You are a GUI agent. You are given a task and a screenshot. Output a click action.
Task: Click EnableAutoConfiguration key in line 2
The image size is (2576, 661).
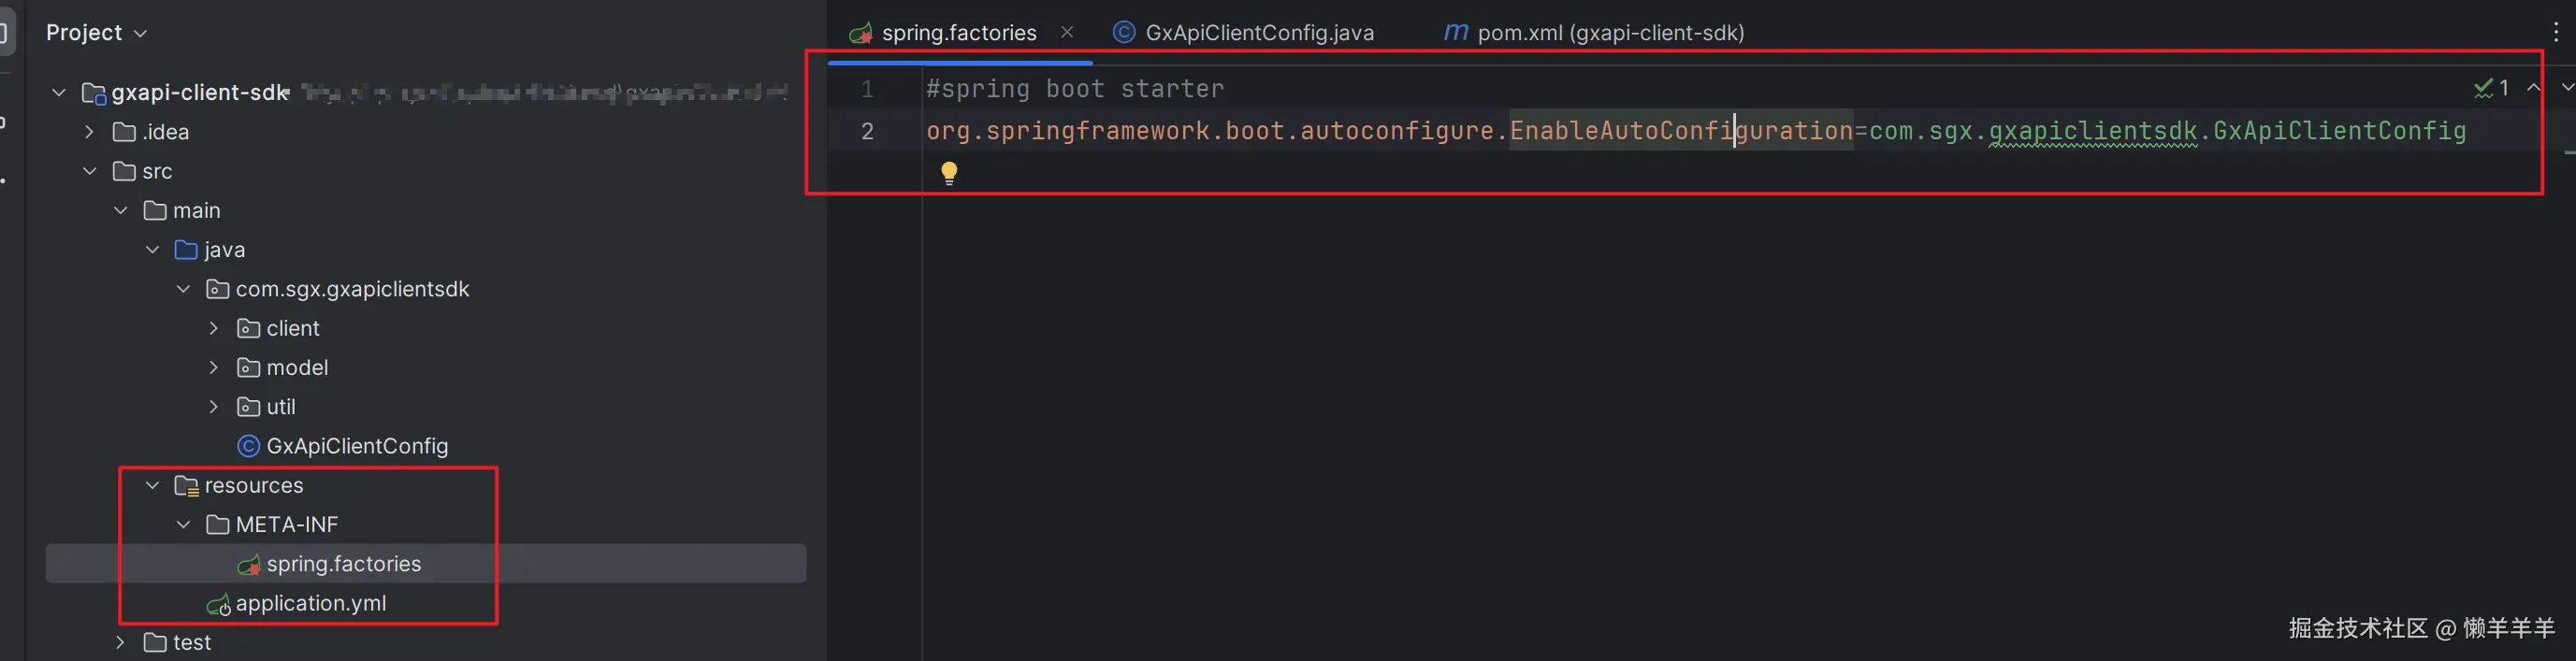[1680, 131]
